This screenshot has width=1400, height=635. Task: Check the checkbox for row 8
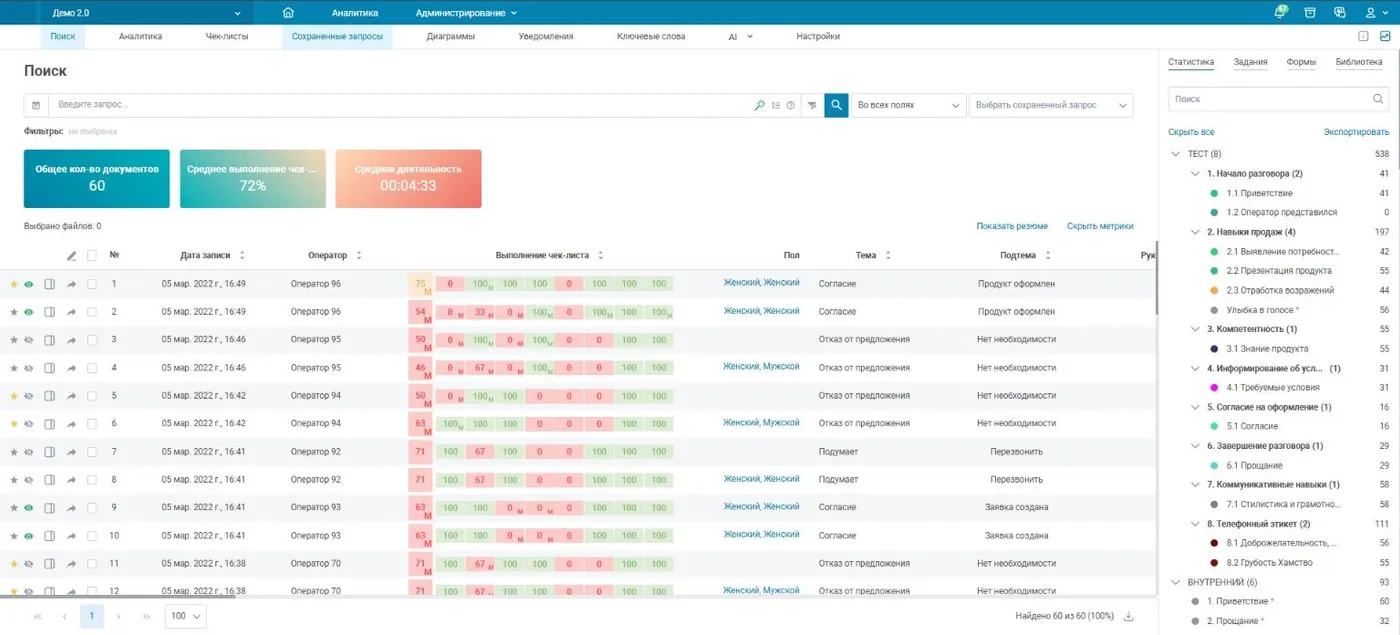click(92, 480)
